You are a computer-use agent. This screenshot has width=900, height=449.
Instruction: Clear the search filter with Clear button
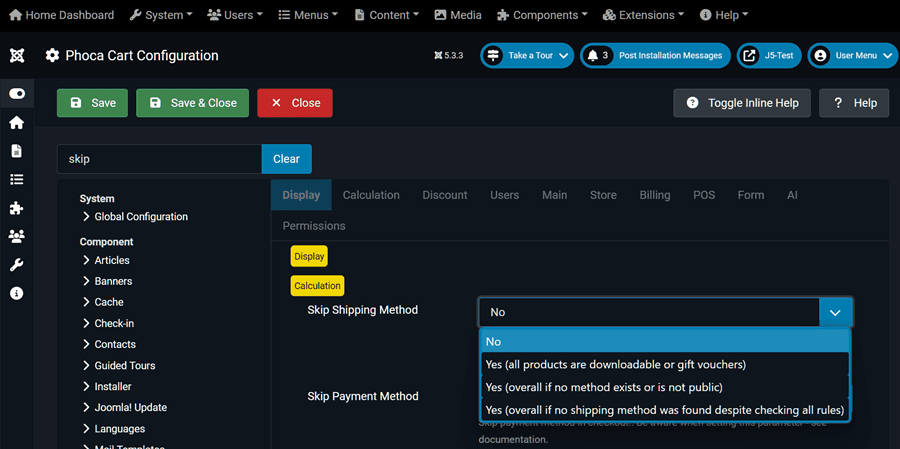(286, 159)
